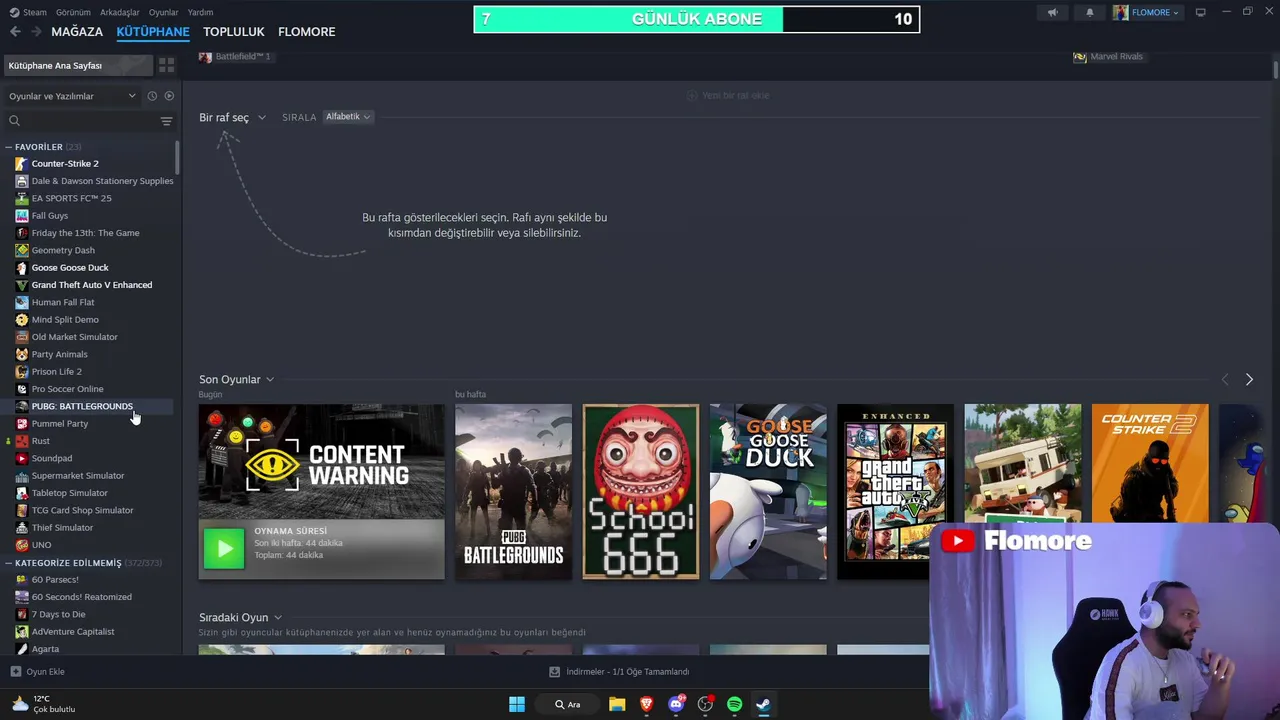
Task: Open TOPLULUK tab
Action: (x=234, y=32)
